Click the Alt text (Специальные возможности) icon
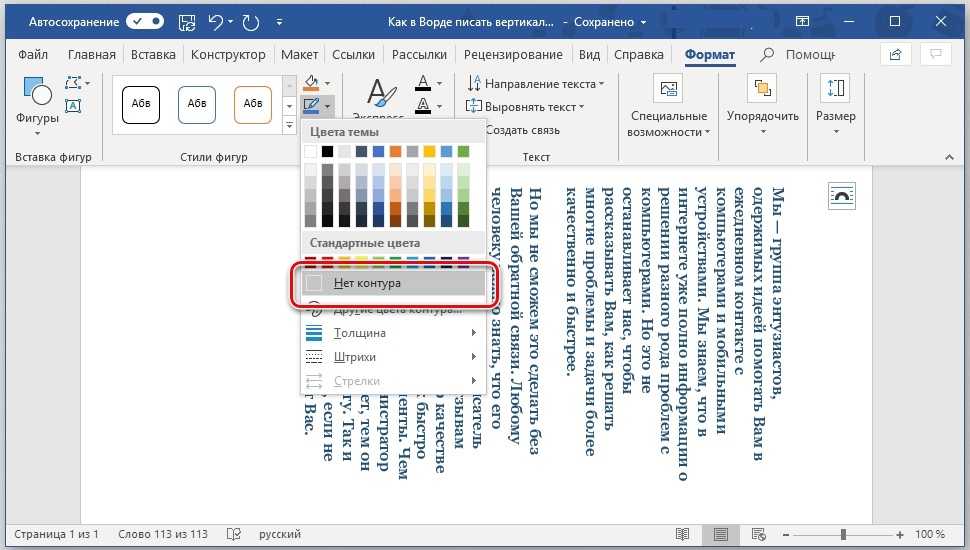This screenshot has height=550, width=970. [x=668, y=89]
